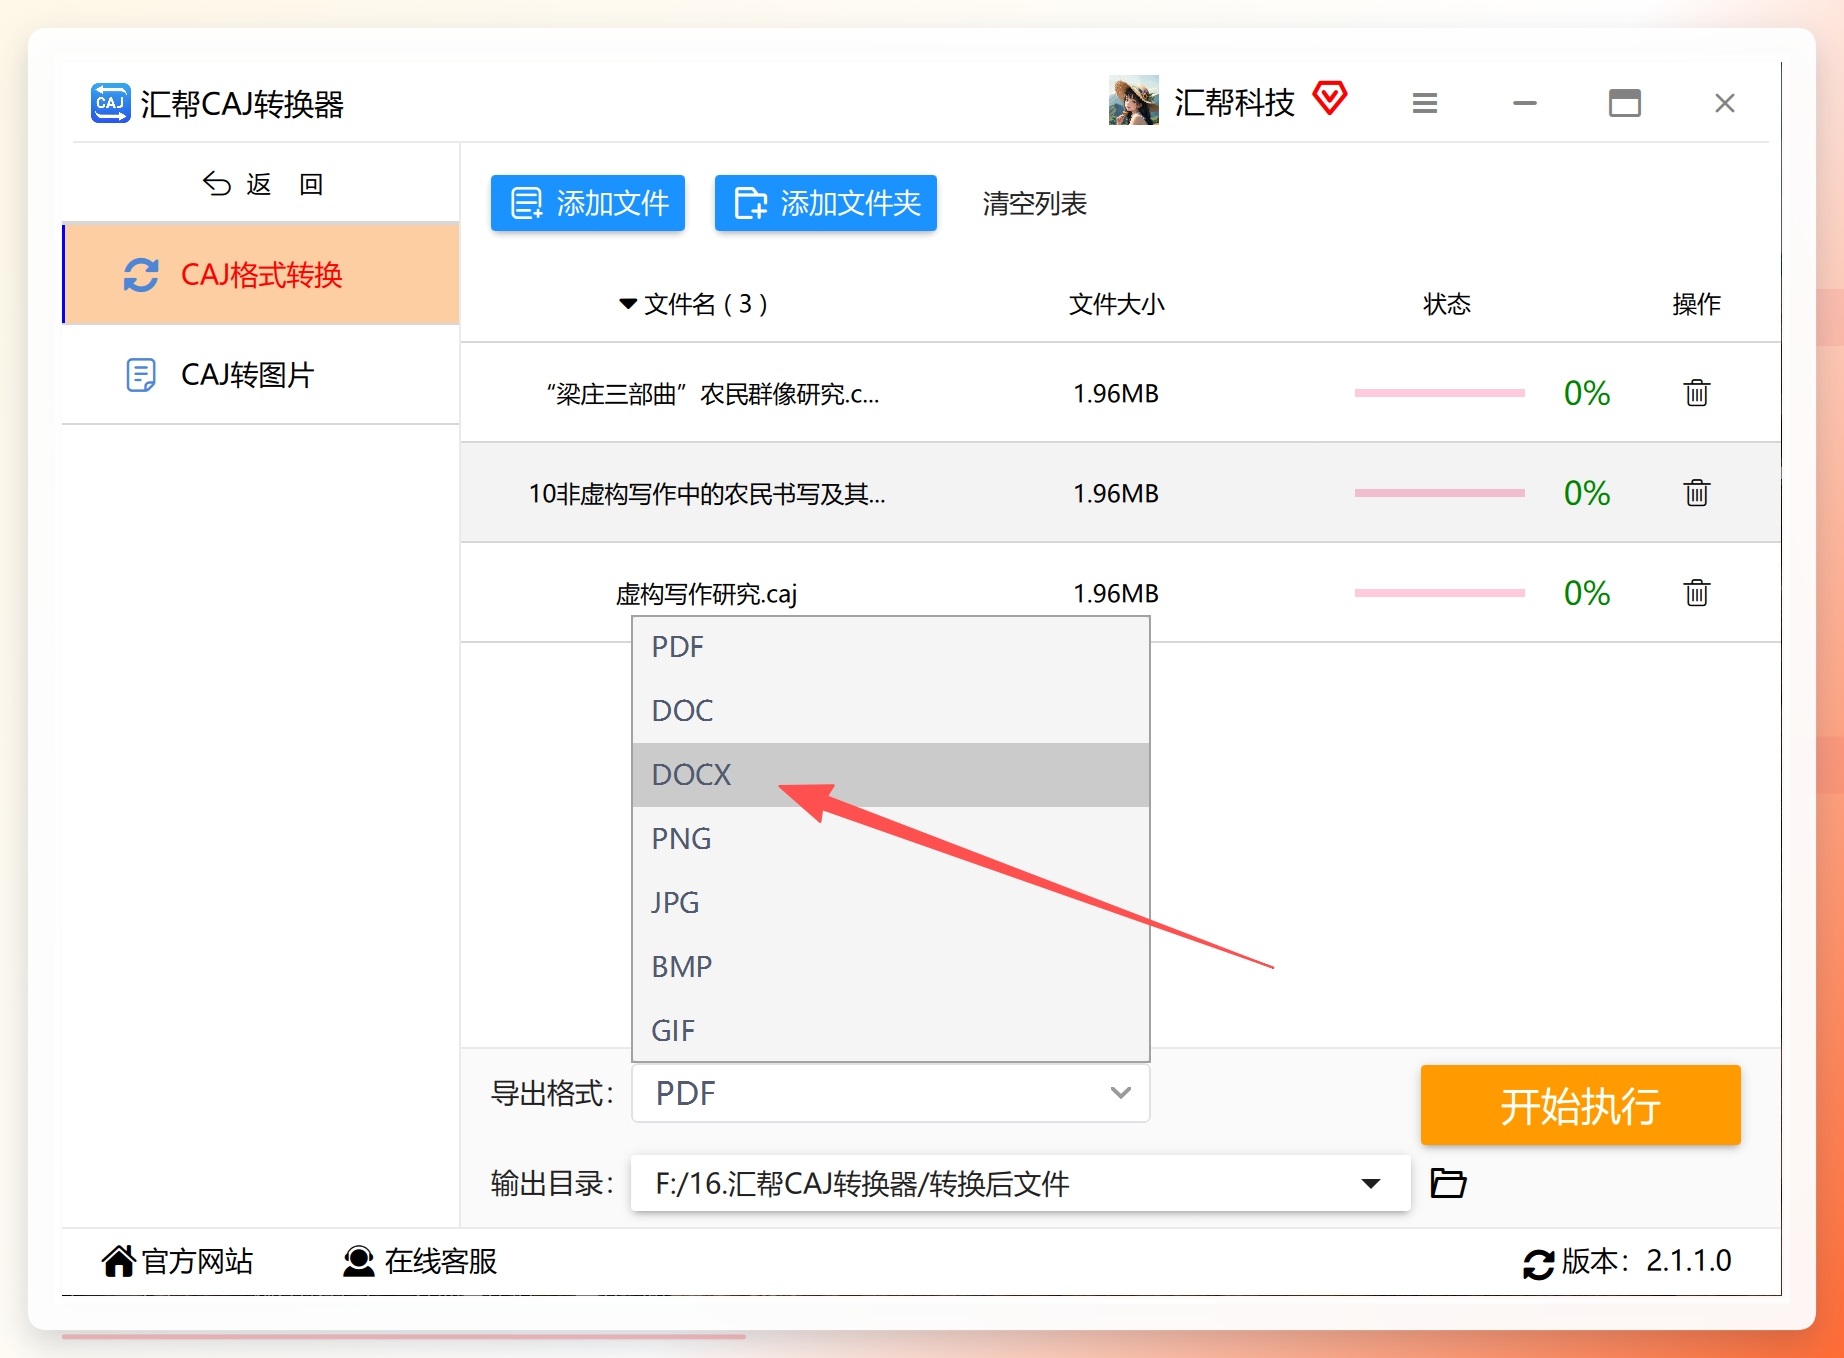Clear the list with 清空列表
The image size is (1844, 1358).
point(1035,203)
